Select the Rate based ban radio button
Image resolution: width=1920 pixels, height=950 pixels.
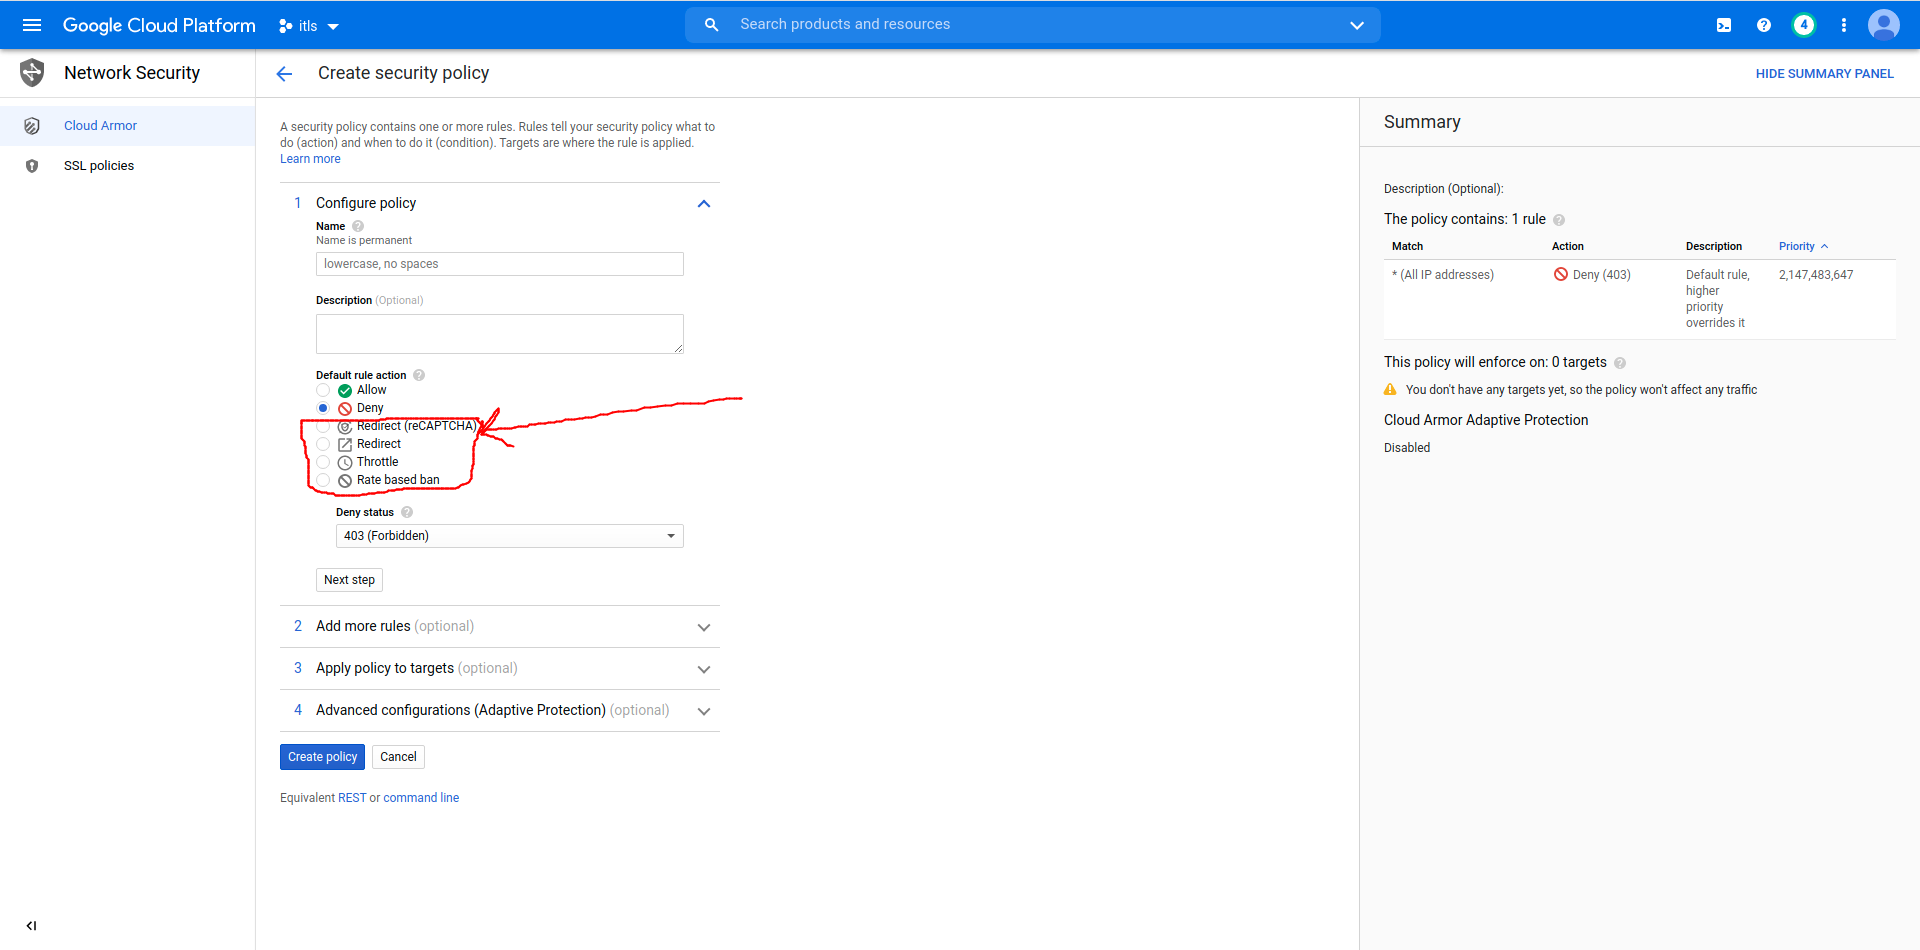click(x=323, y=480)
